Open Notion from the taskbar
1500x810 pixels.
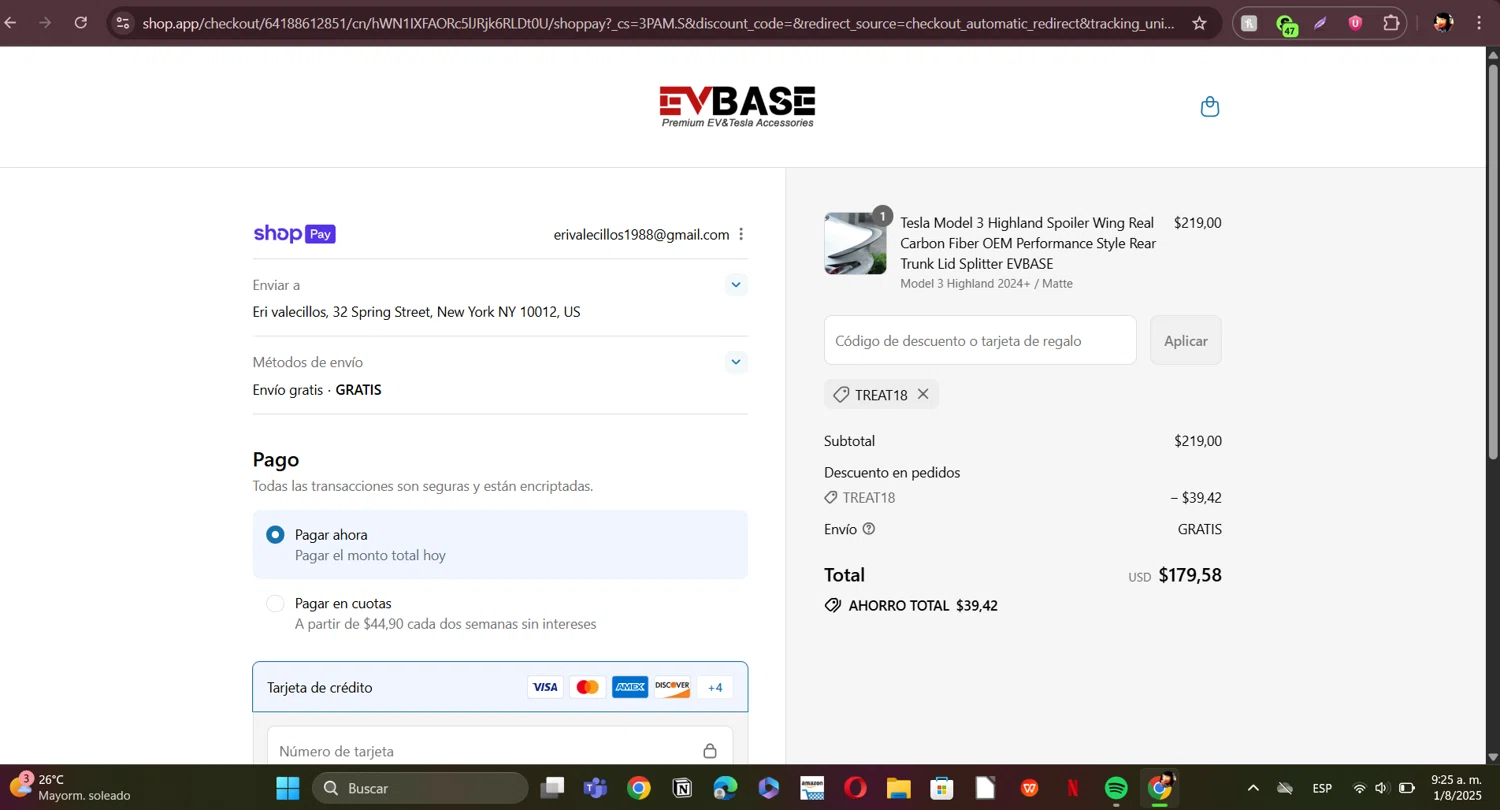683,788
